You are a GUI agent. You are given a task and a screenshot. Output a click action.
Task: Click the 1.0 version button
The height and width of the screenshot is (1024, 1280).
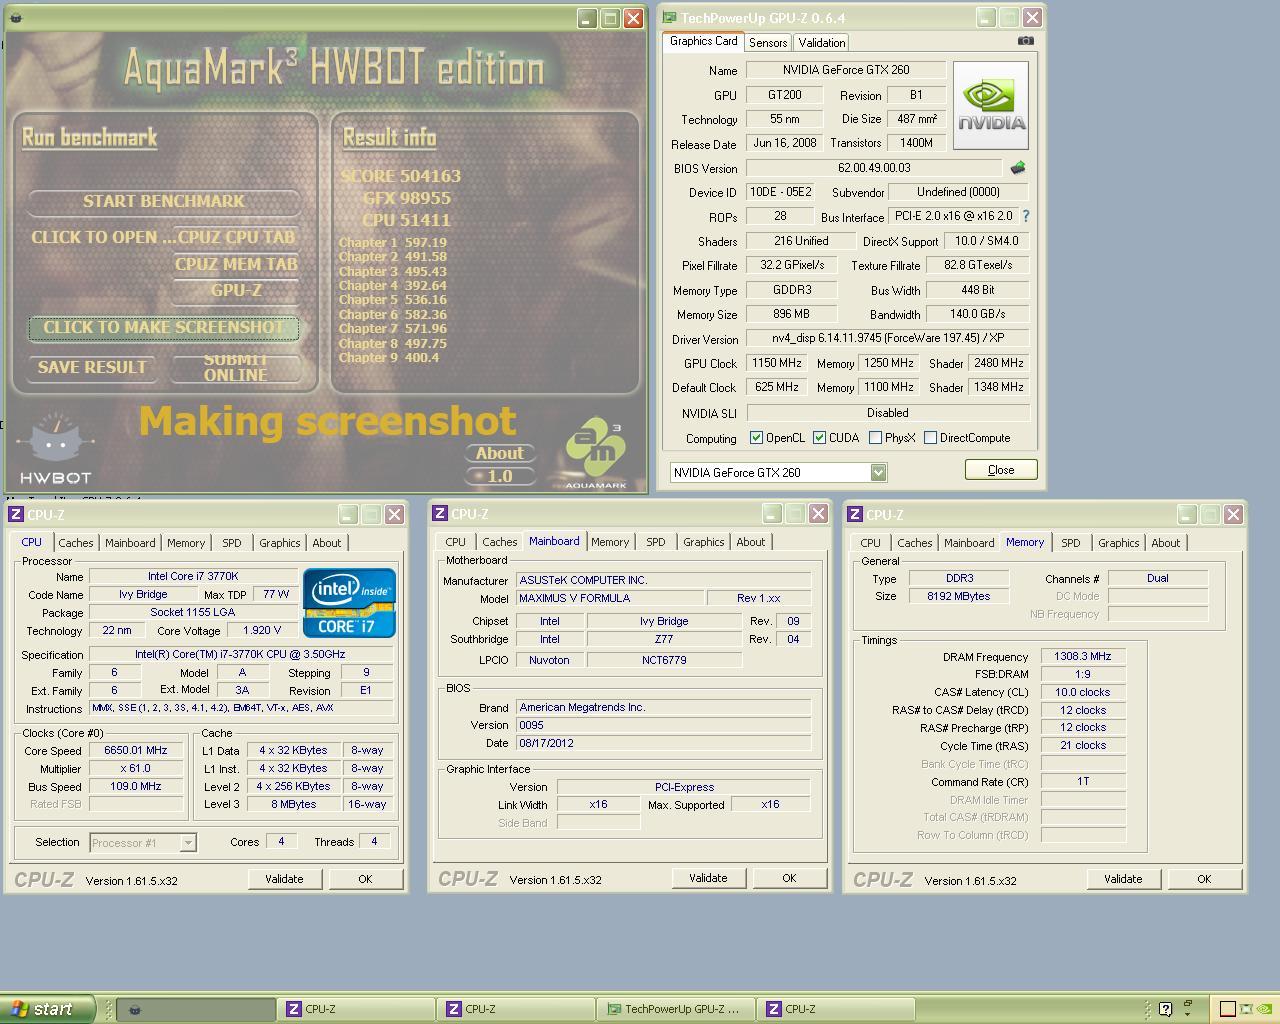click(x=500, y=476)
